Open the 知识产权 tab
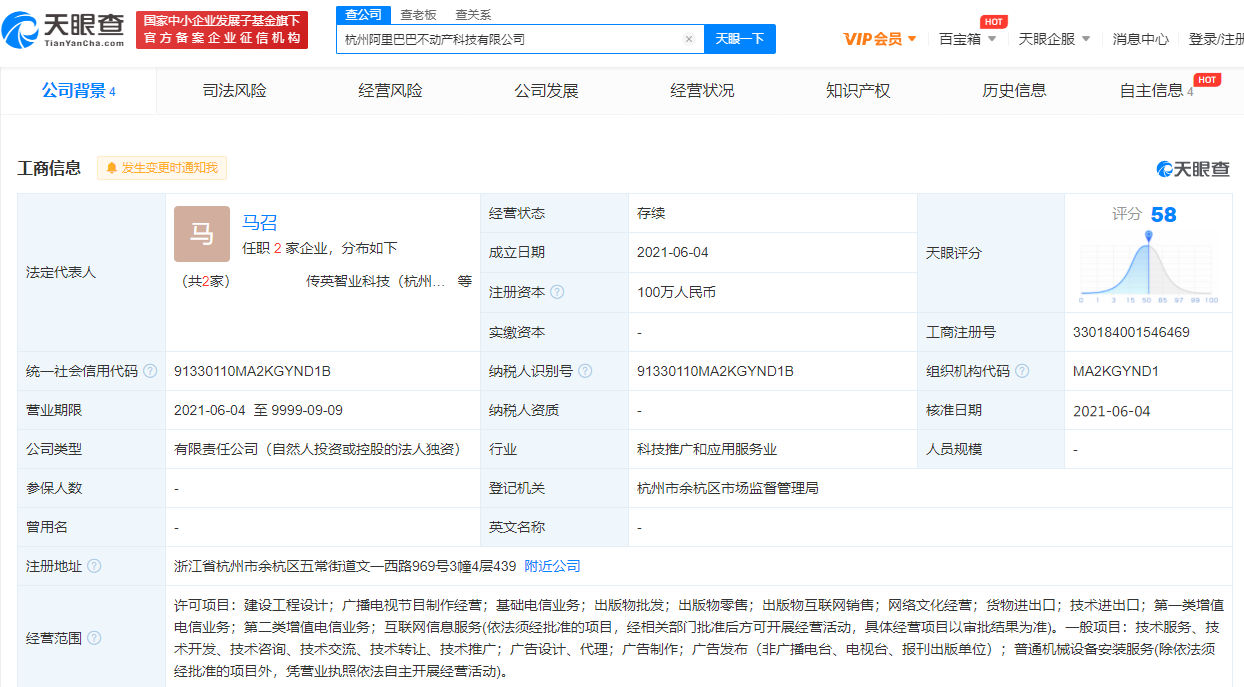 (857, 91)
